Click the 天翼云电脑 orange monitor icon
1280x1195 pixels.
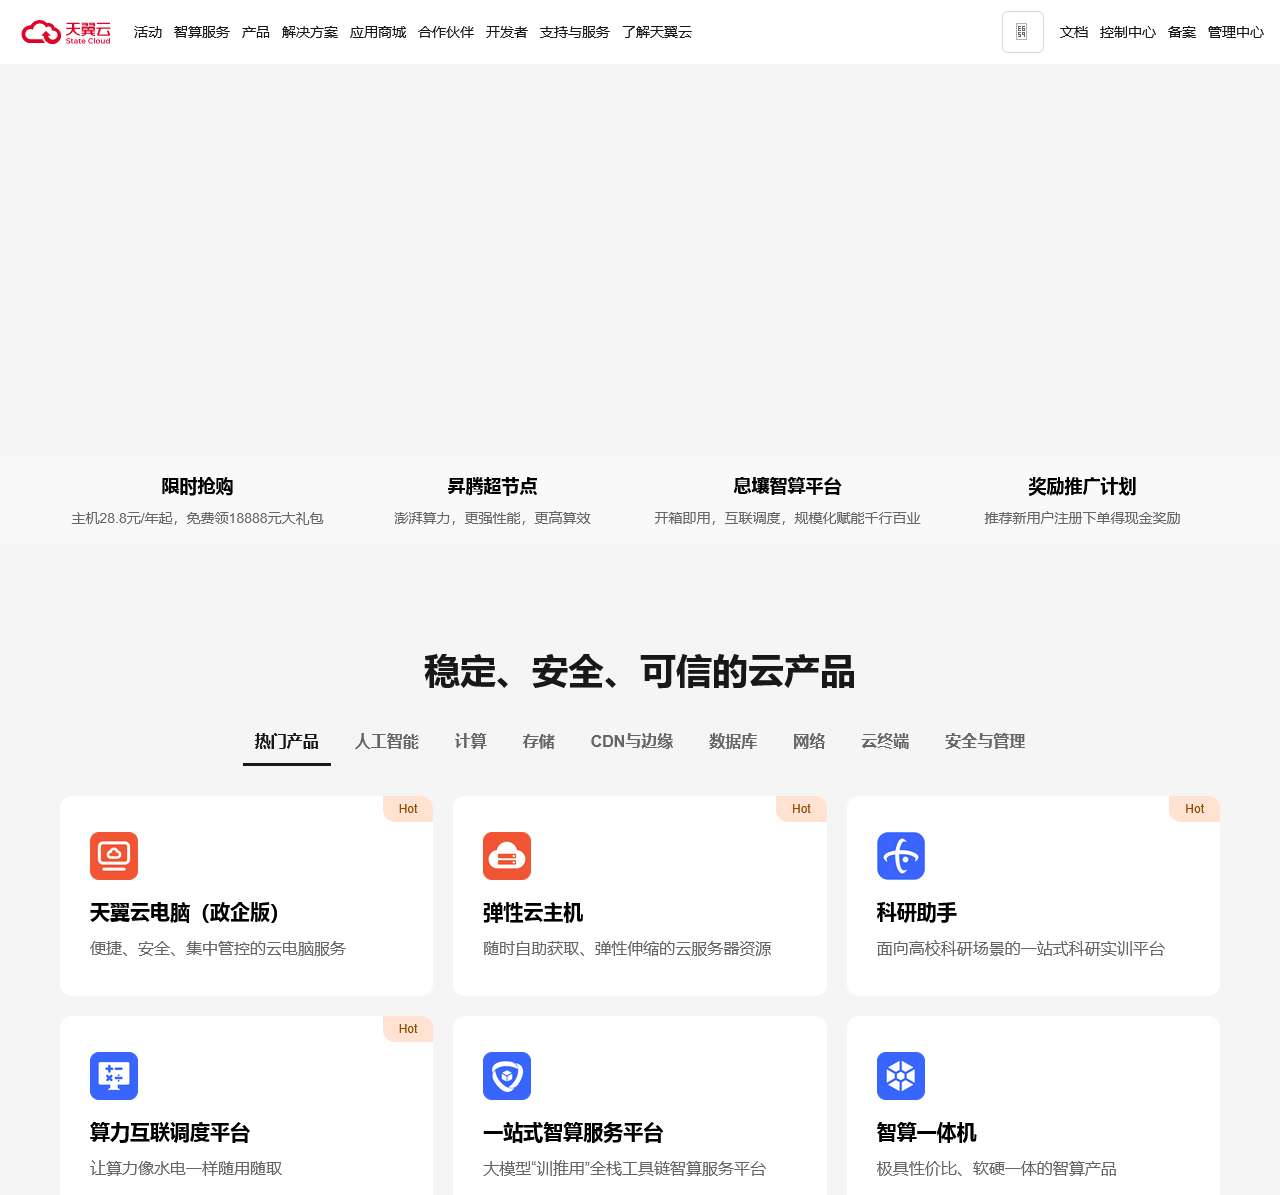pos(114,856)
